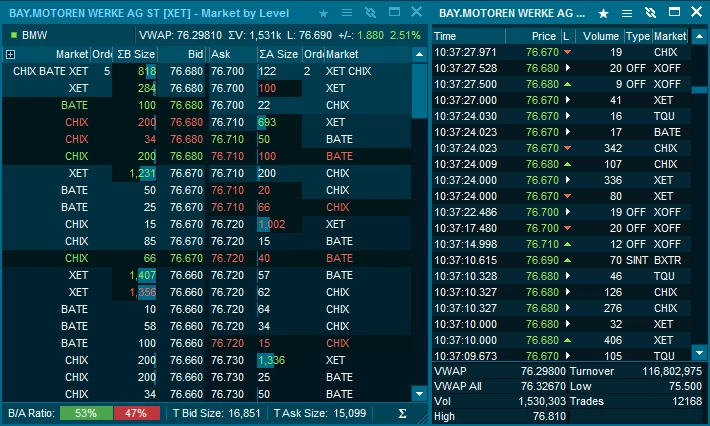The width and height of the screenshot is (710, 426).
Task: Click the Trades 12168 value
Action: click(686, 401)
